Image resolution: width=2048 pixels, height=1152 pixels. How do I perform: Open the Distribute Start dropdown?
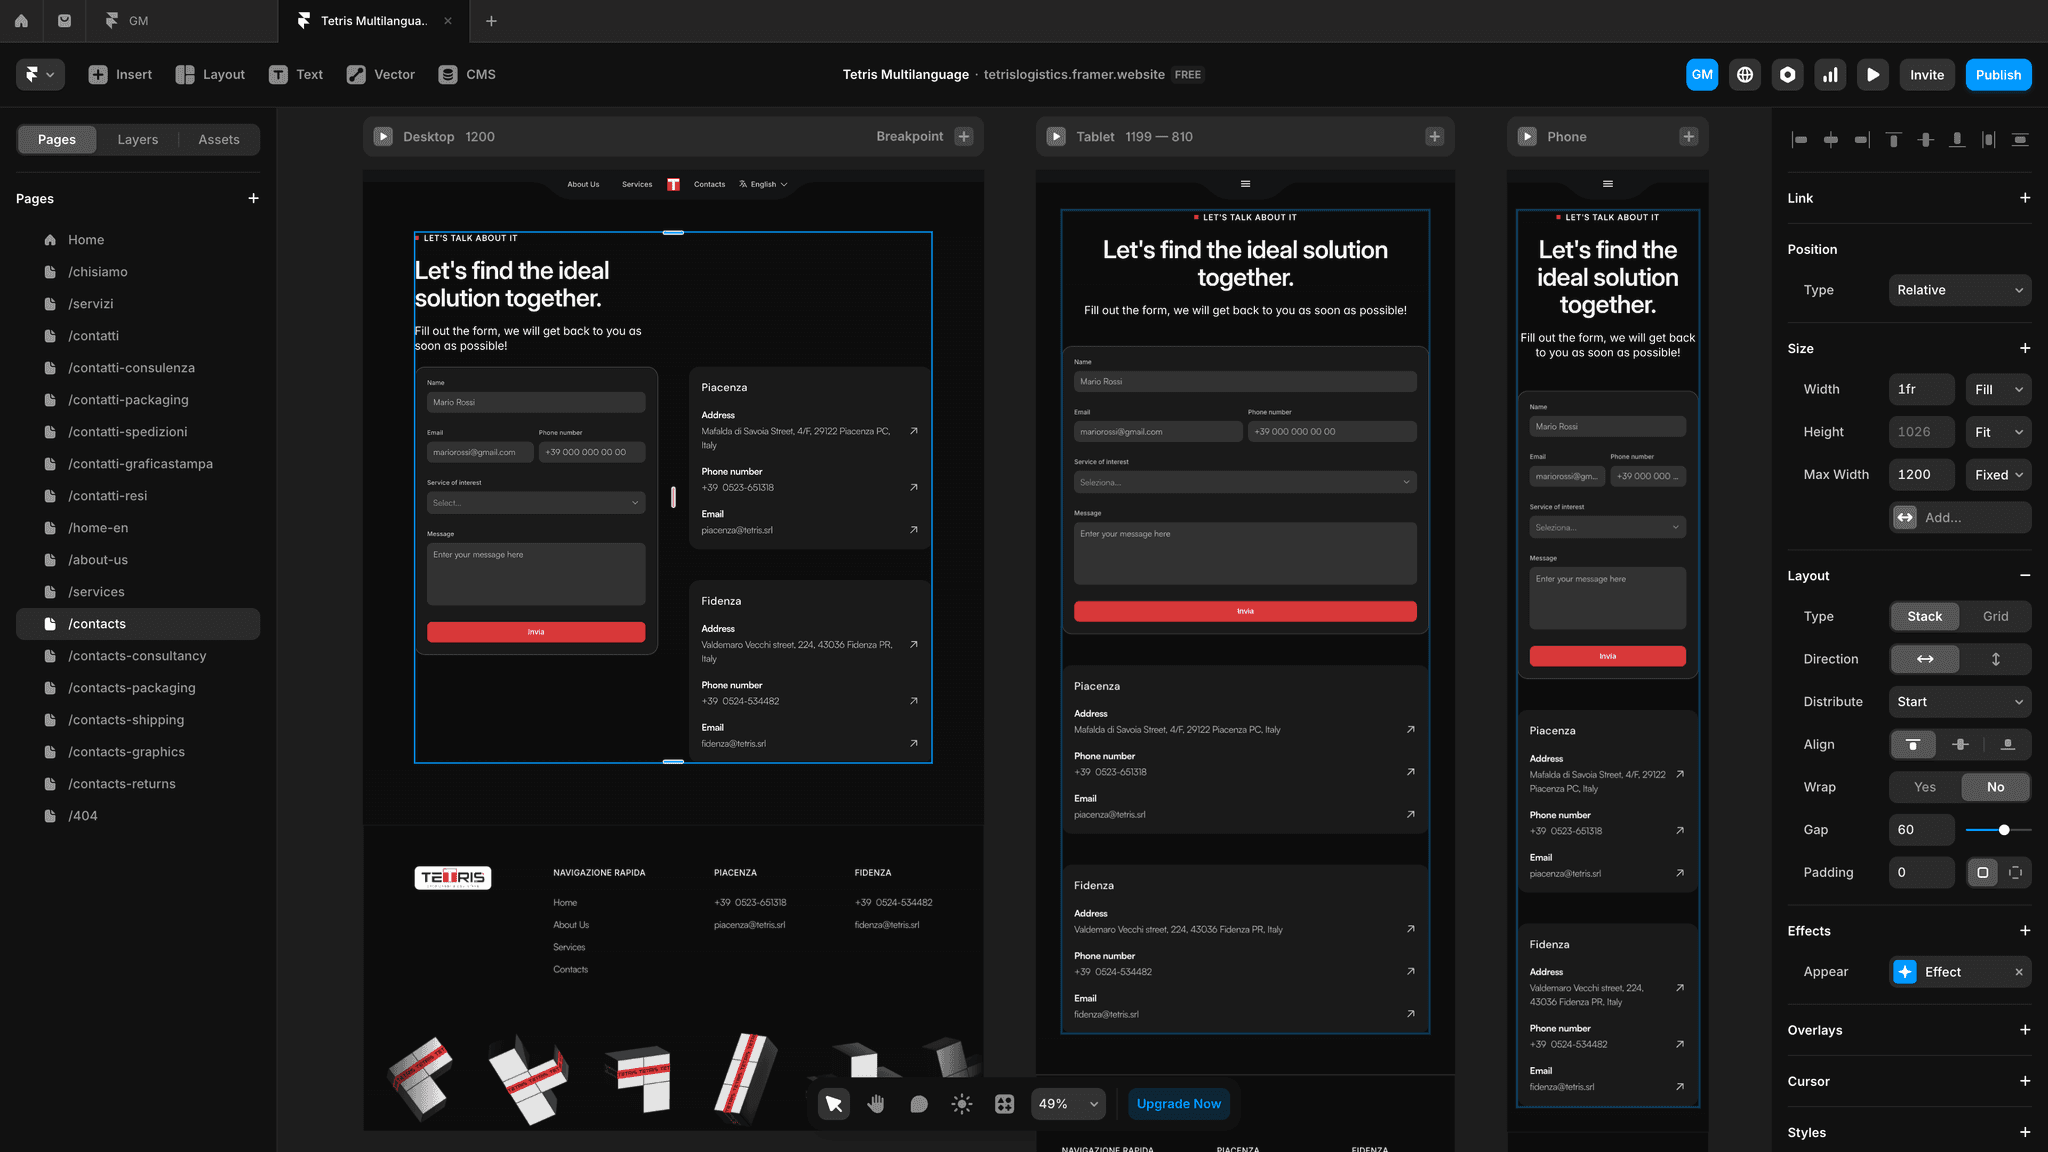coord(1959,702)
